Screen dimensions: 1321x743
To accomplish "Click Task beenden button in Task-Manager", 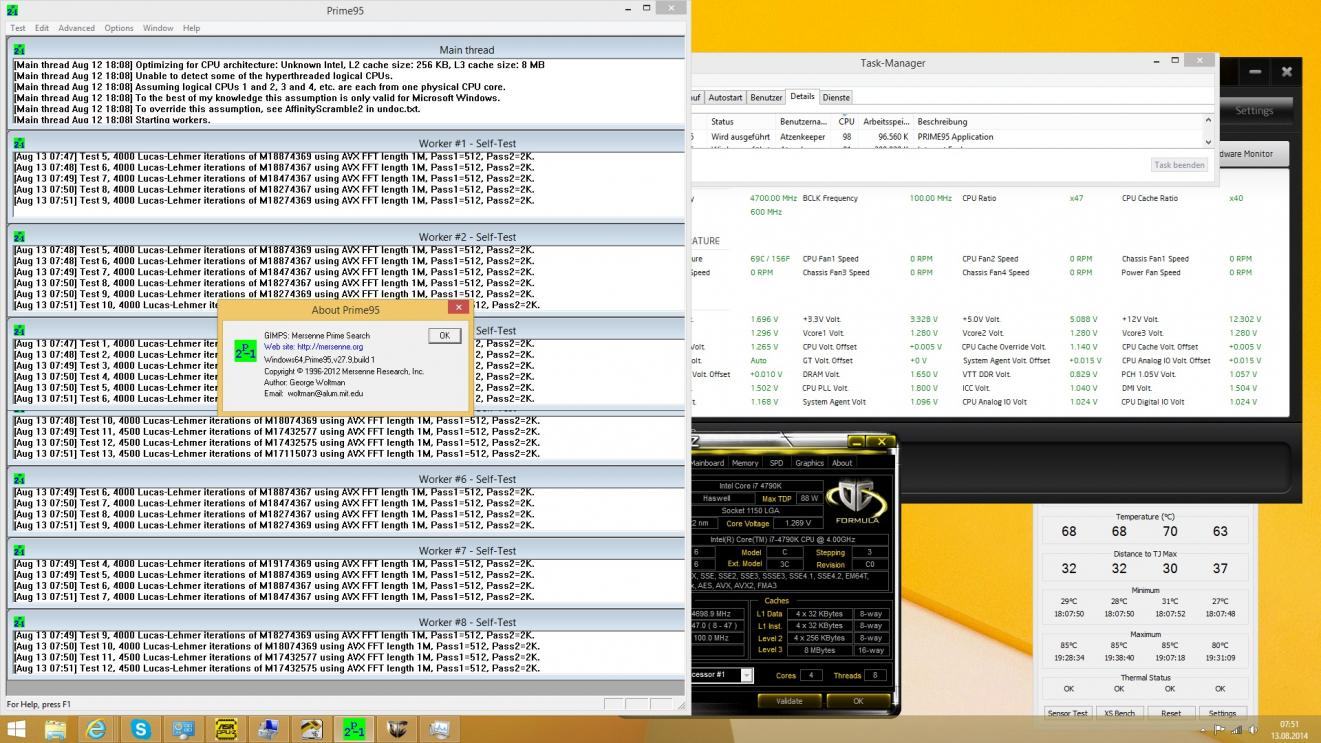I will coord(1179,165).
